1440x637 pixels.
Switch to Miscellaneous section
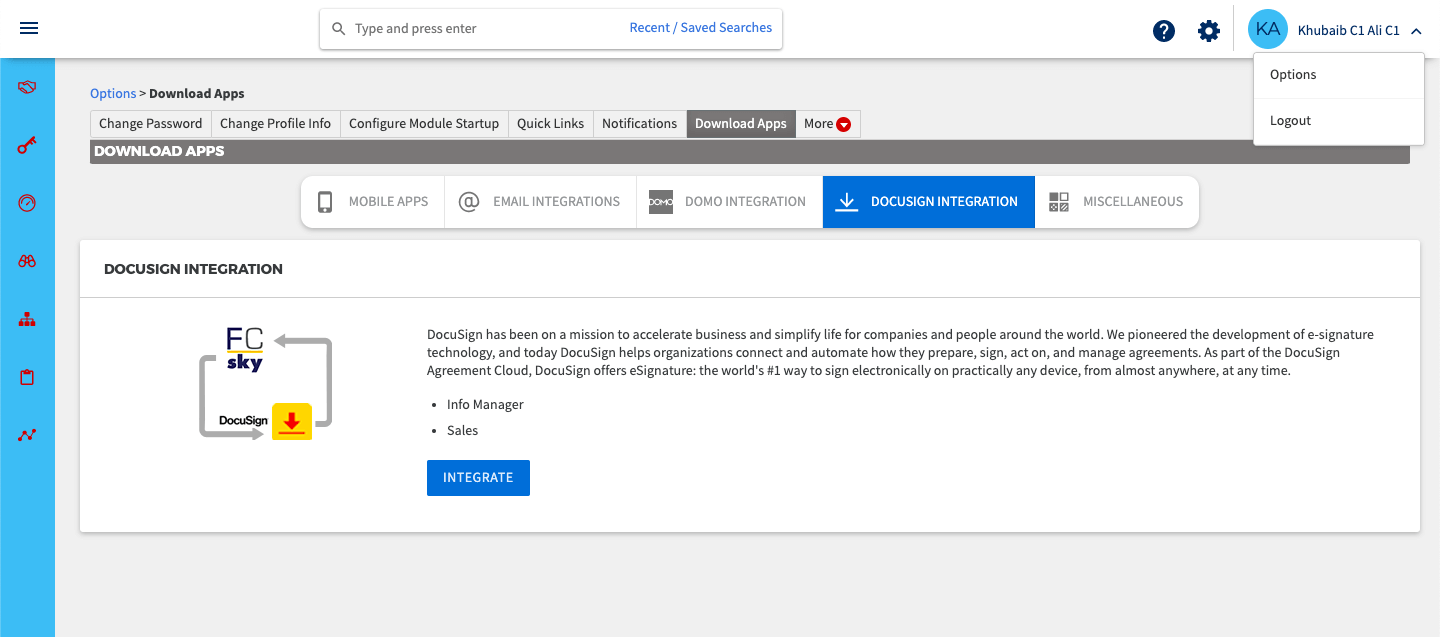tap(1117, 202)
